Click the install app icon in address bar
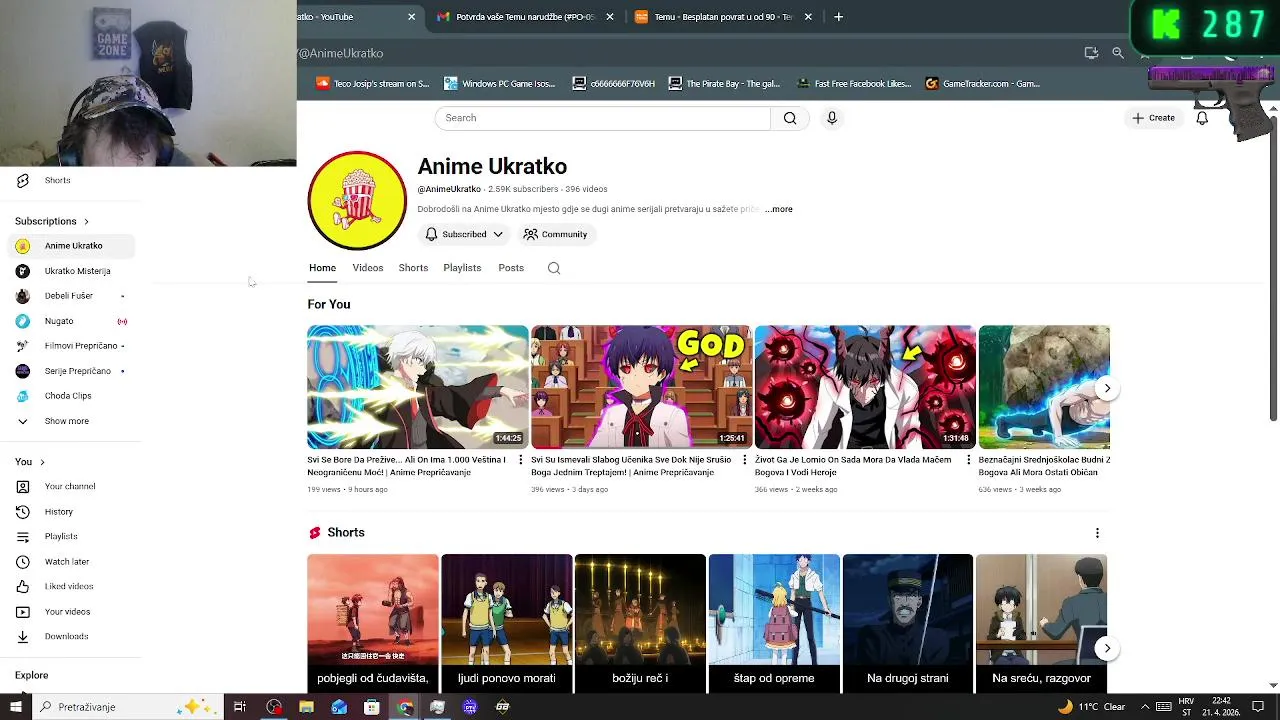Image resolution: width=1280 pixels, height=720 pixels. 1091,53
